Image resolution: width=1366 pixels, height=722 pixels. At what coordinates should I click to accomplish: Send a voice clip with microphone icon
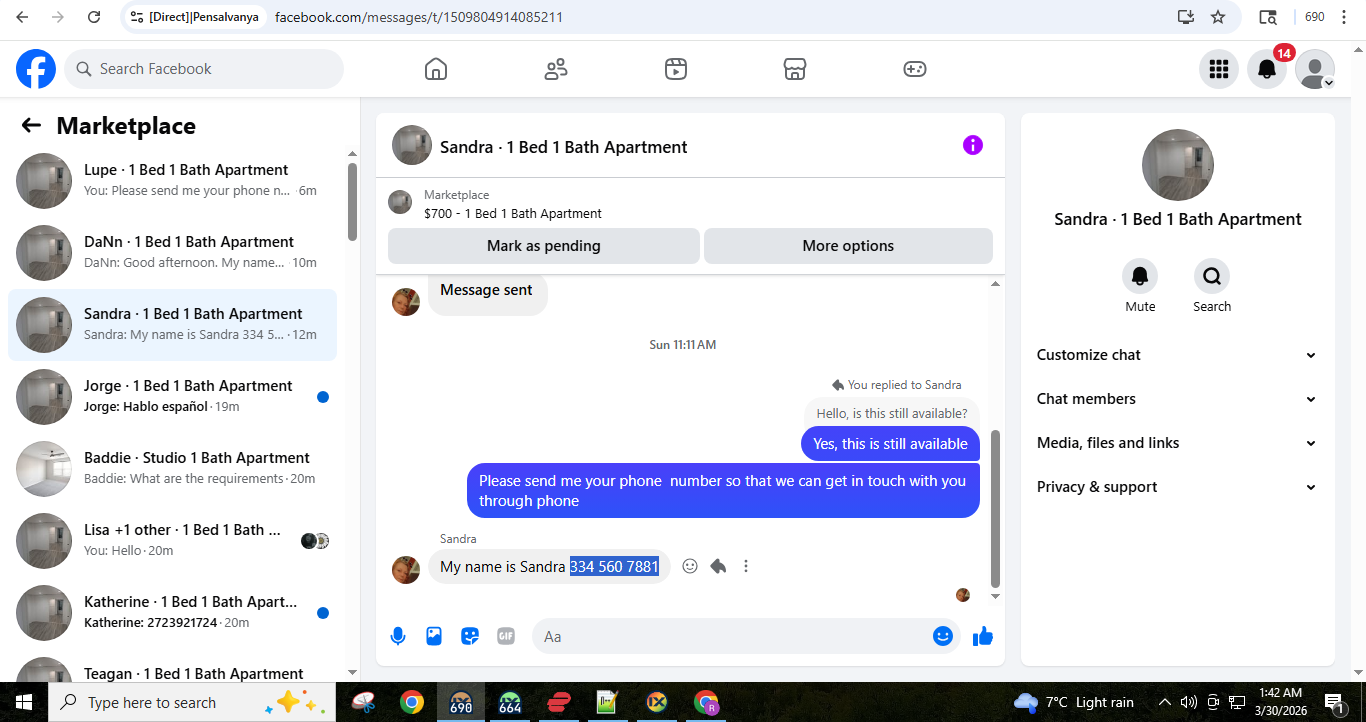(398, 636)
